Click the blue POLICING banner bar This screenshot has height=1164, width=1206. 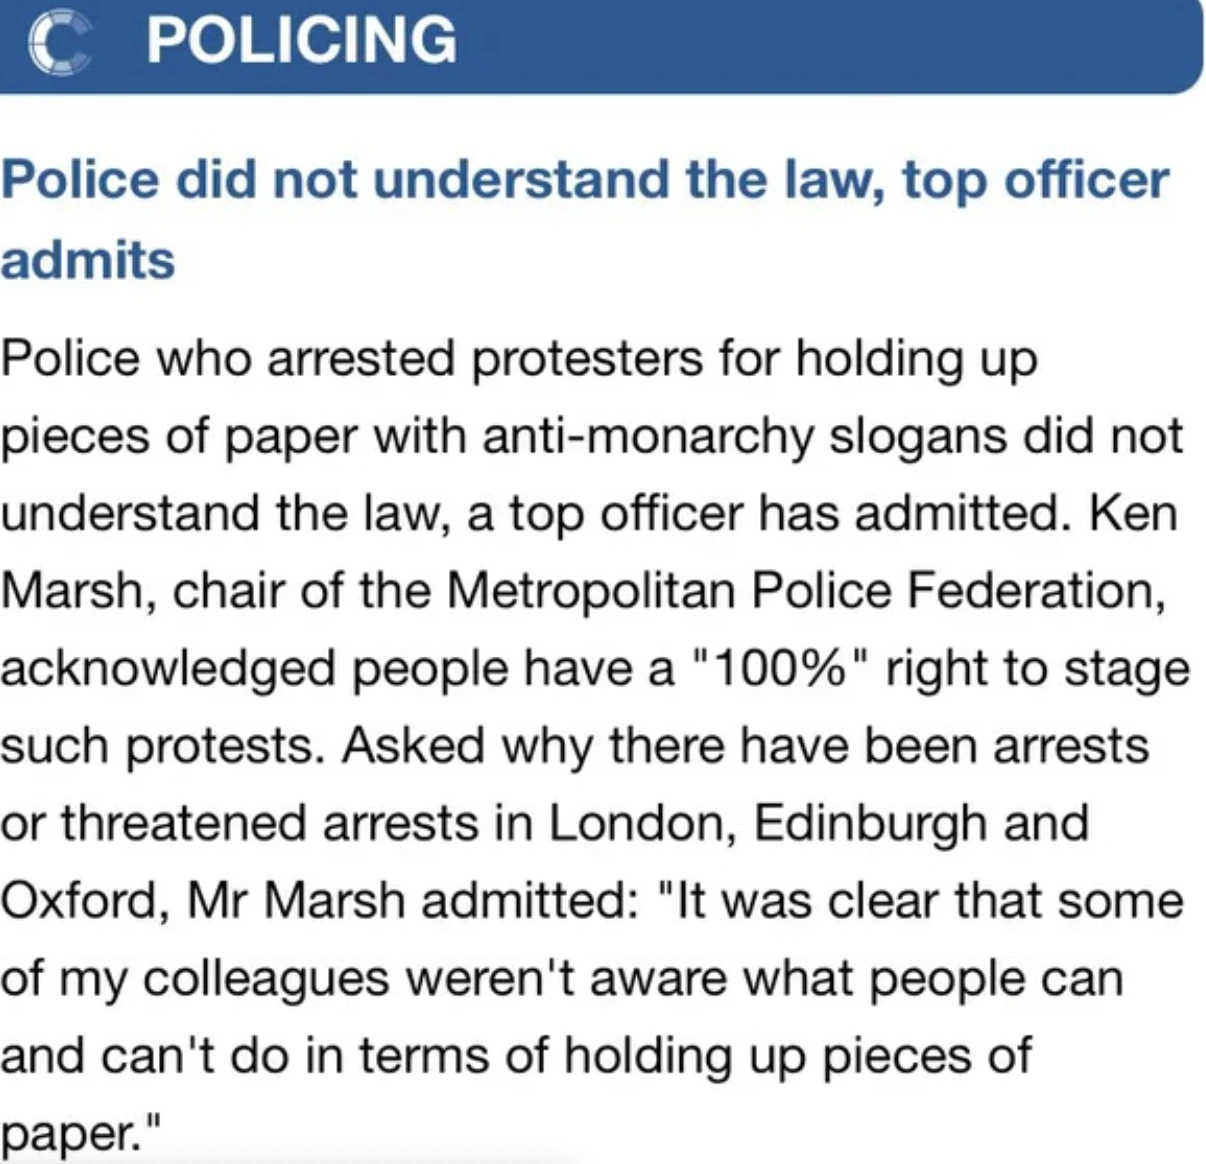coord(800,45)
